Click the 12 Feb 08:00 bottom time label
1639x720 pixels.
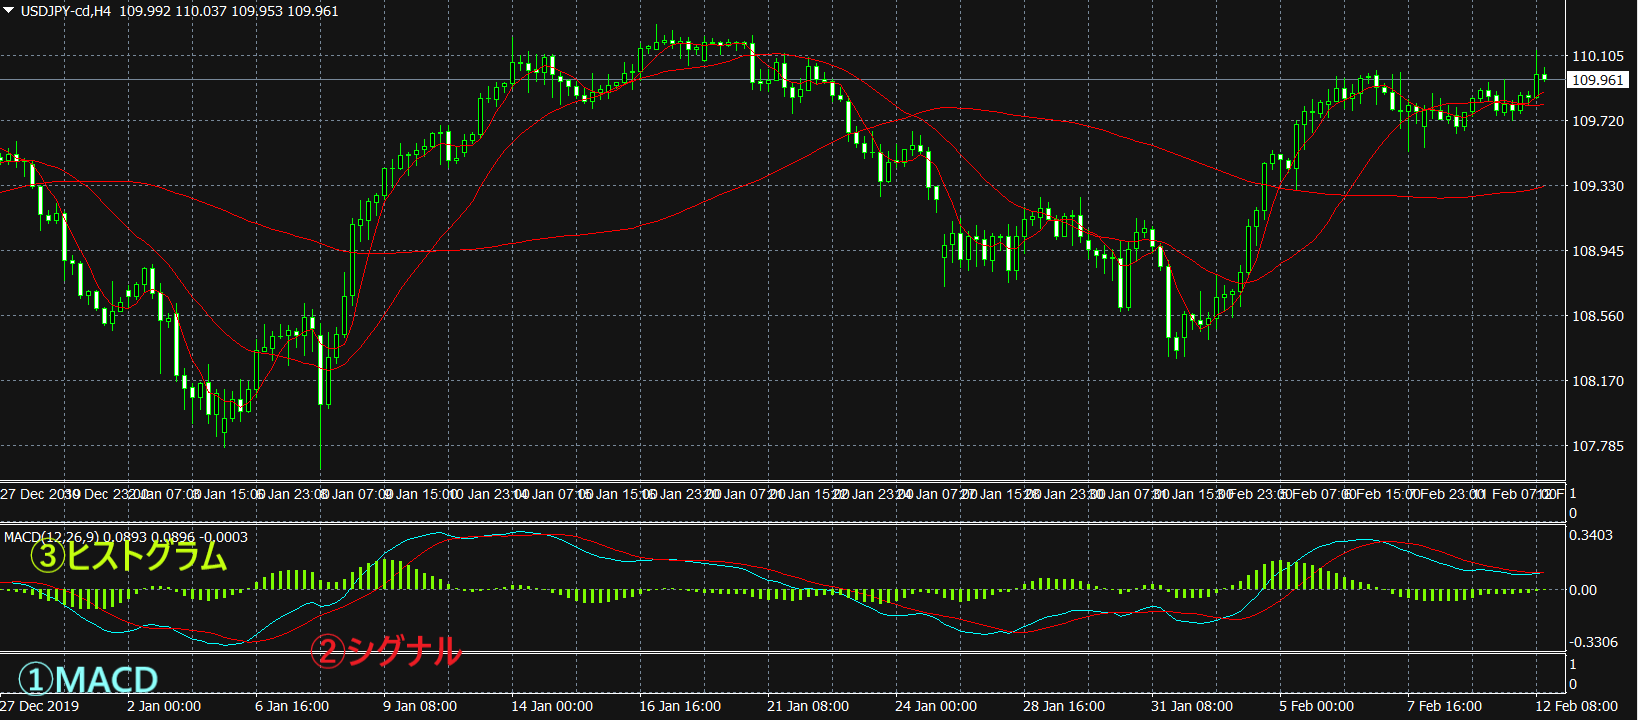click(x=1577, y=706)
